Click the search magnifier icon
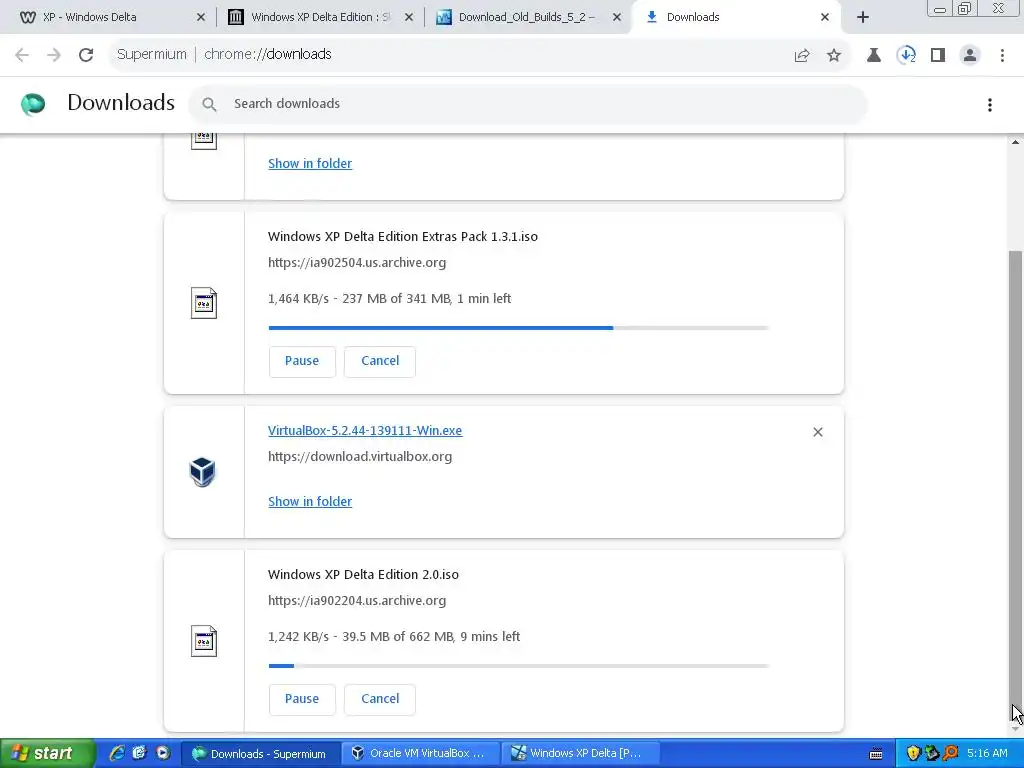The width and height of the screenshot is (1024, 768). [x=209, y=104]
